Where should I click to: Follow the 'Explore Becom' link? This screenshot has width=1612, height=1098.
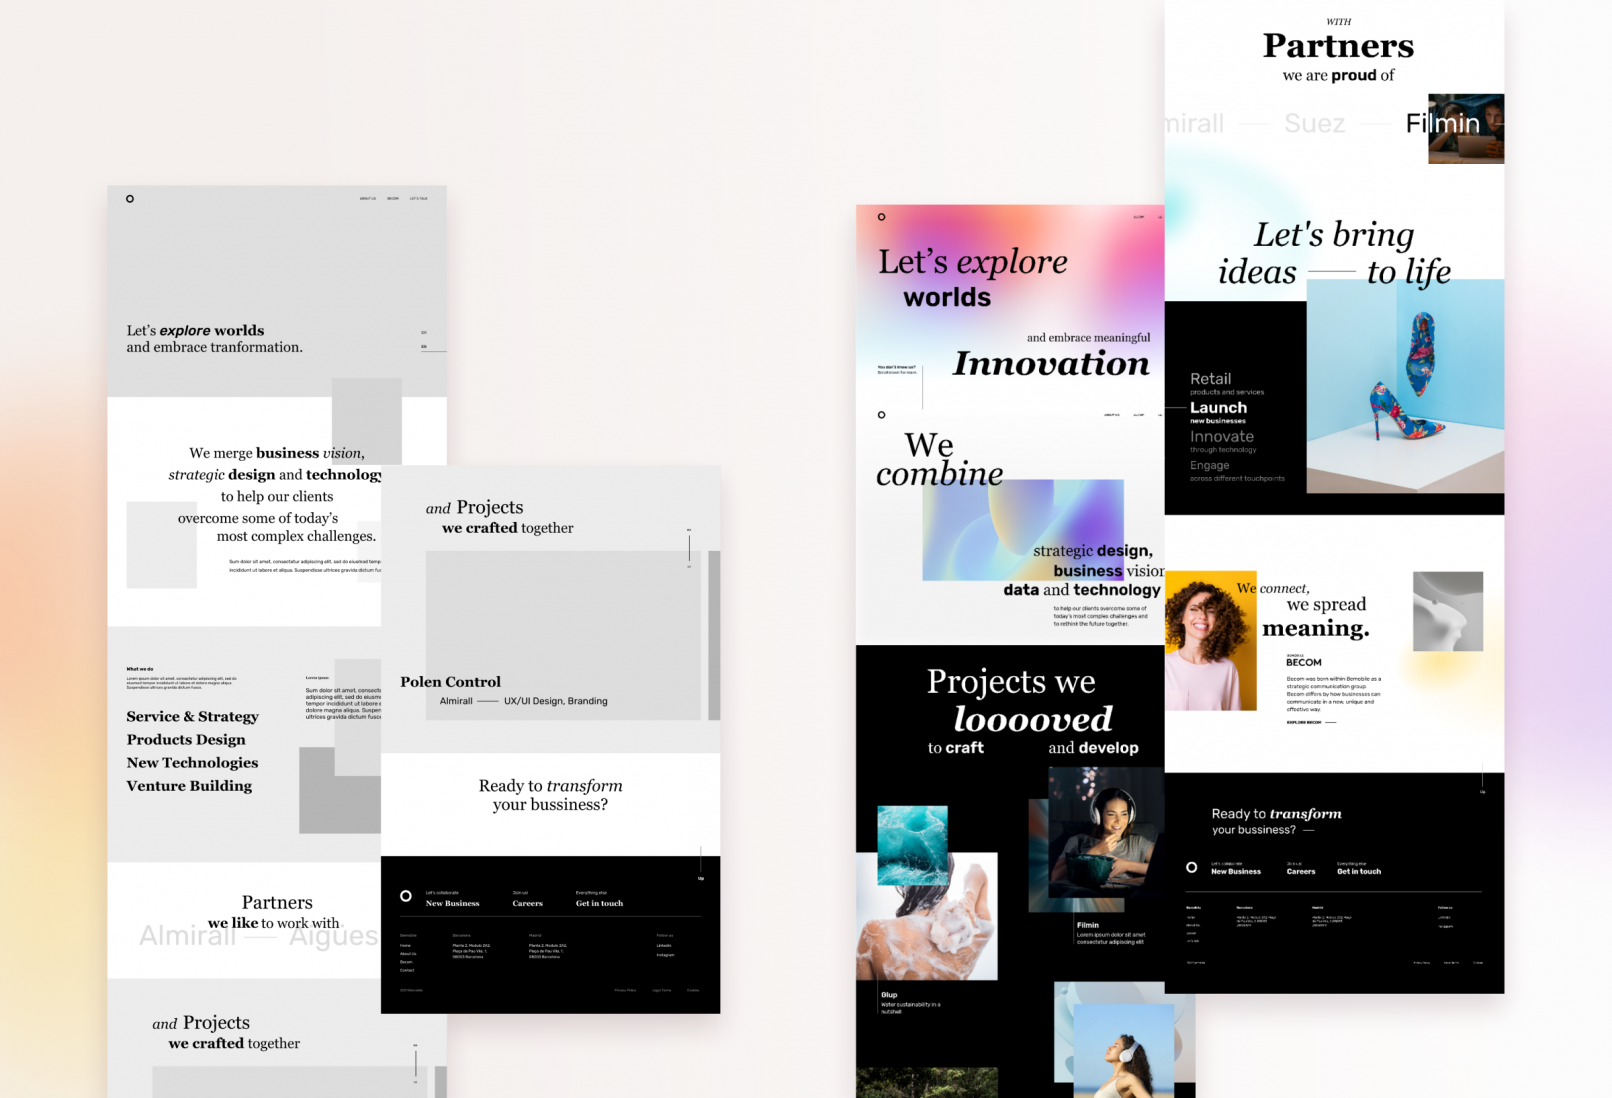(x=1305, y=722)
